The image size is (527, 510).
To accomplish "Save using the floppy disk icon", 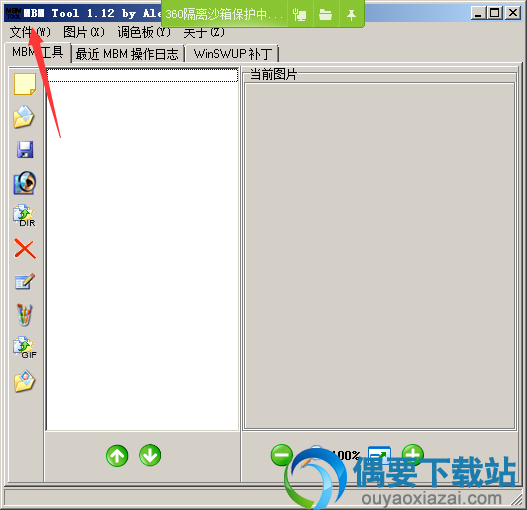I will tap(25, 150).
